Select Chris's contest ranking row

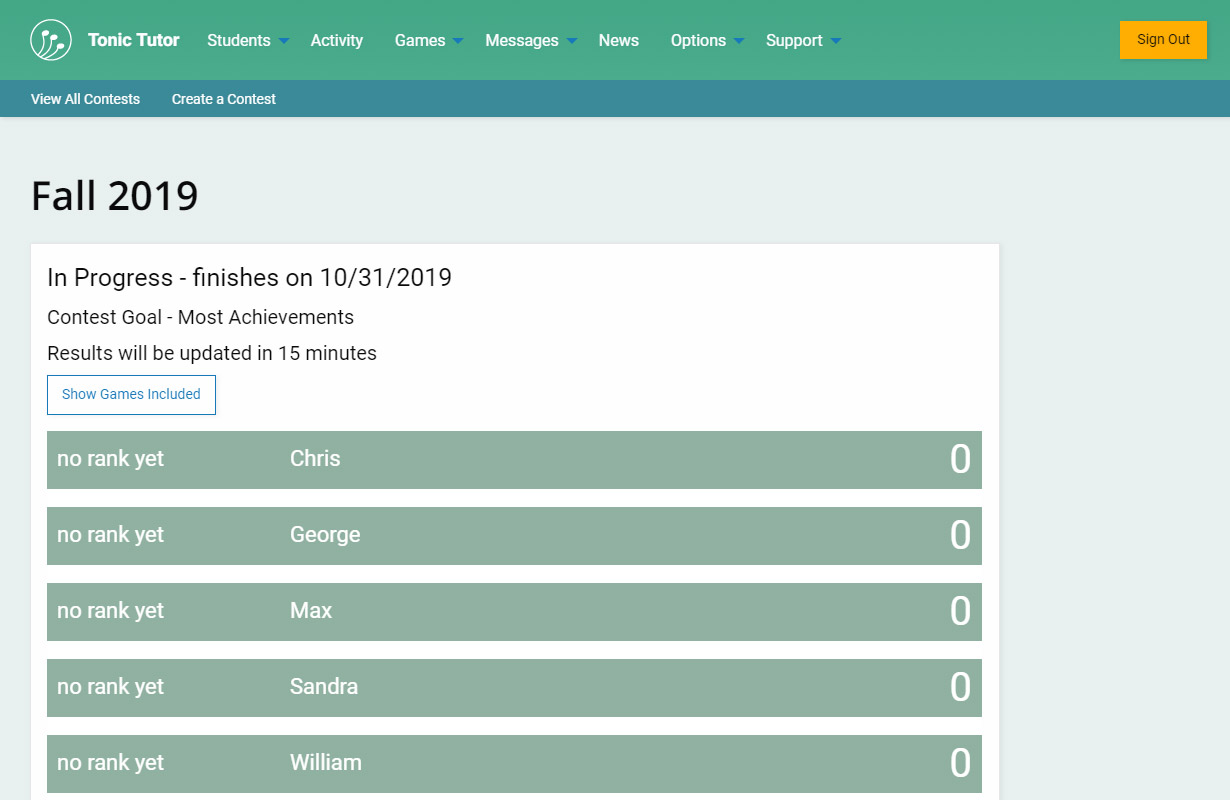514,460
